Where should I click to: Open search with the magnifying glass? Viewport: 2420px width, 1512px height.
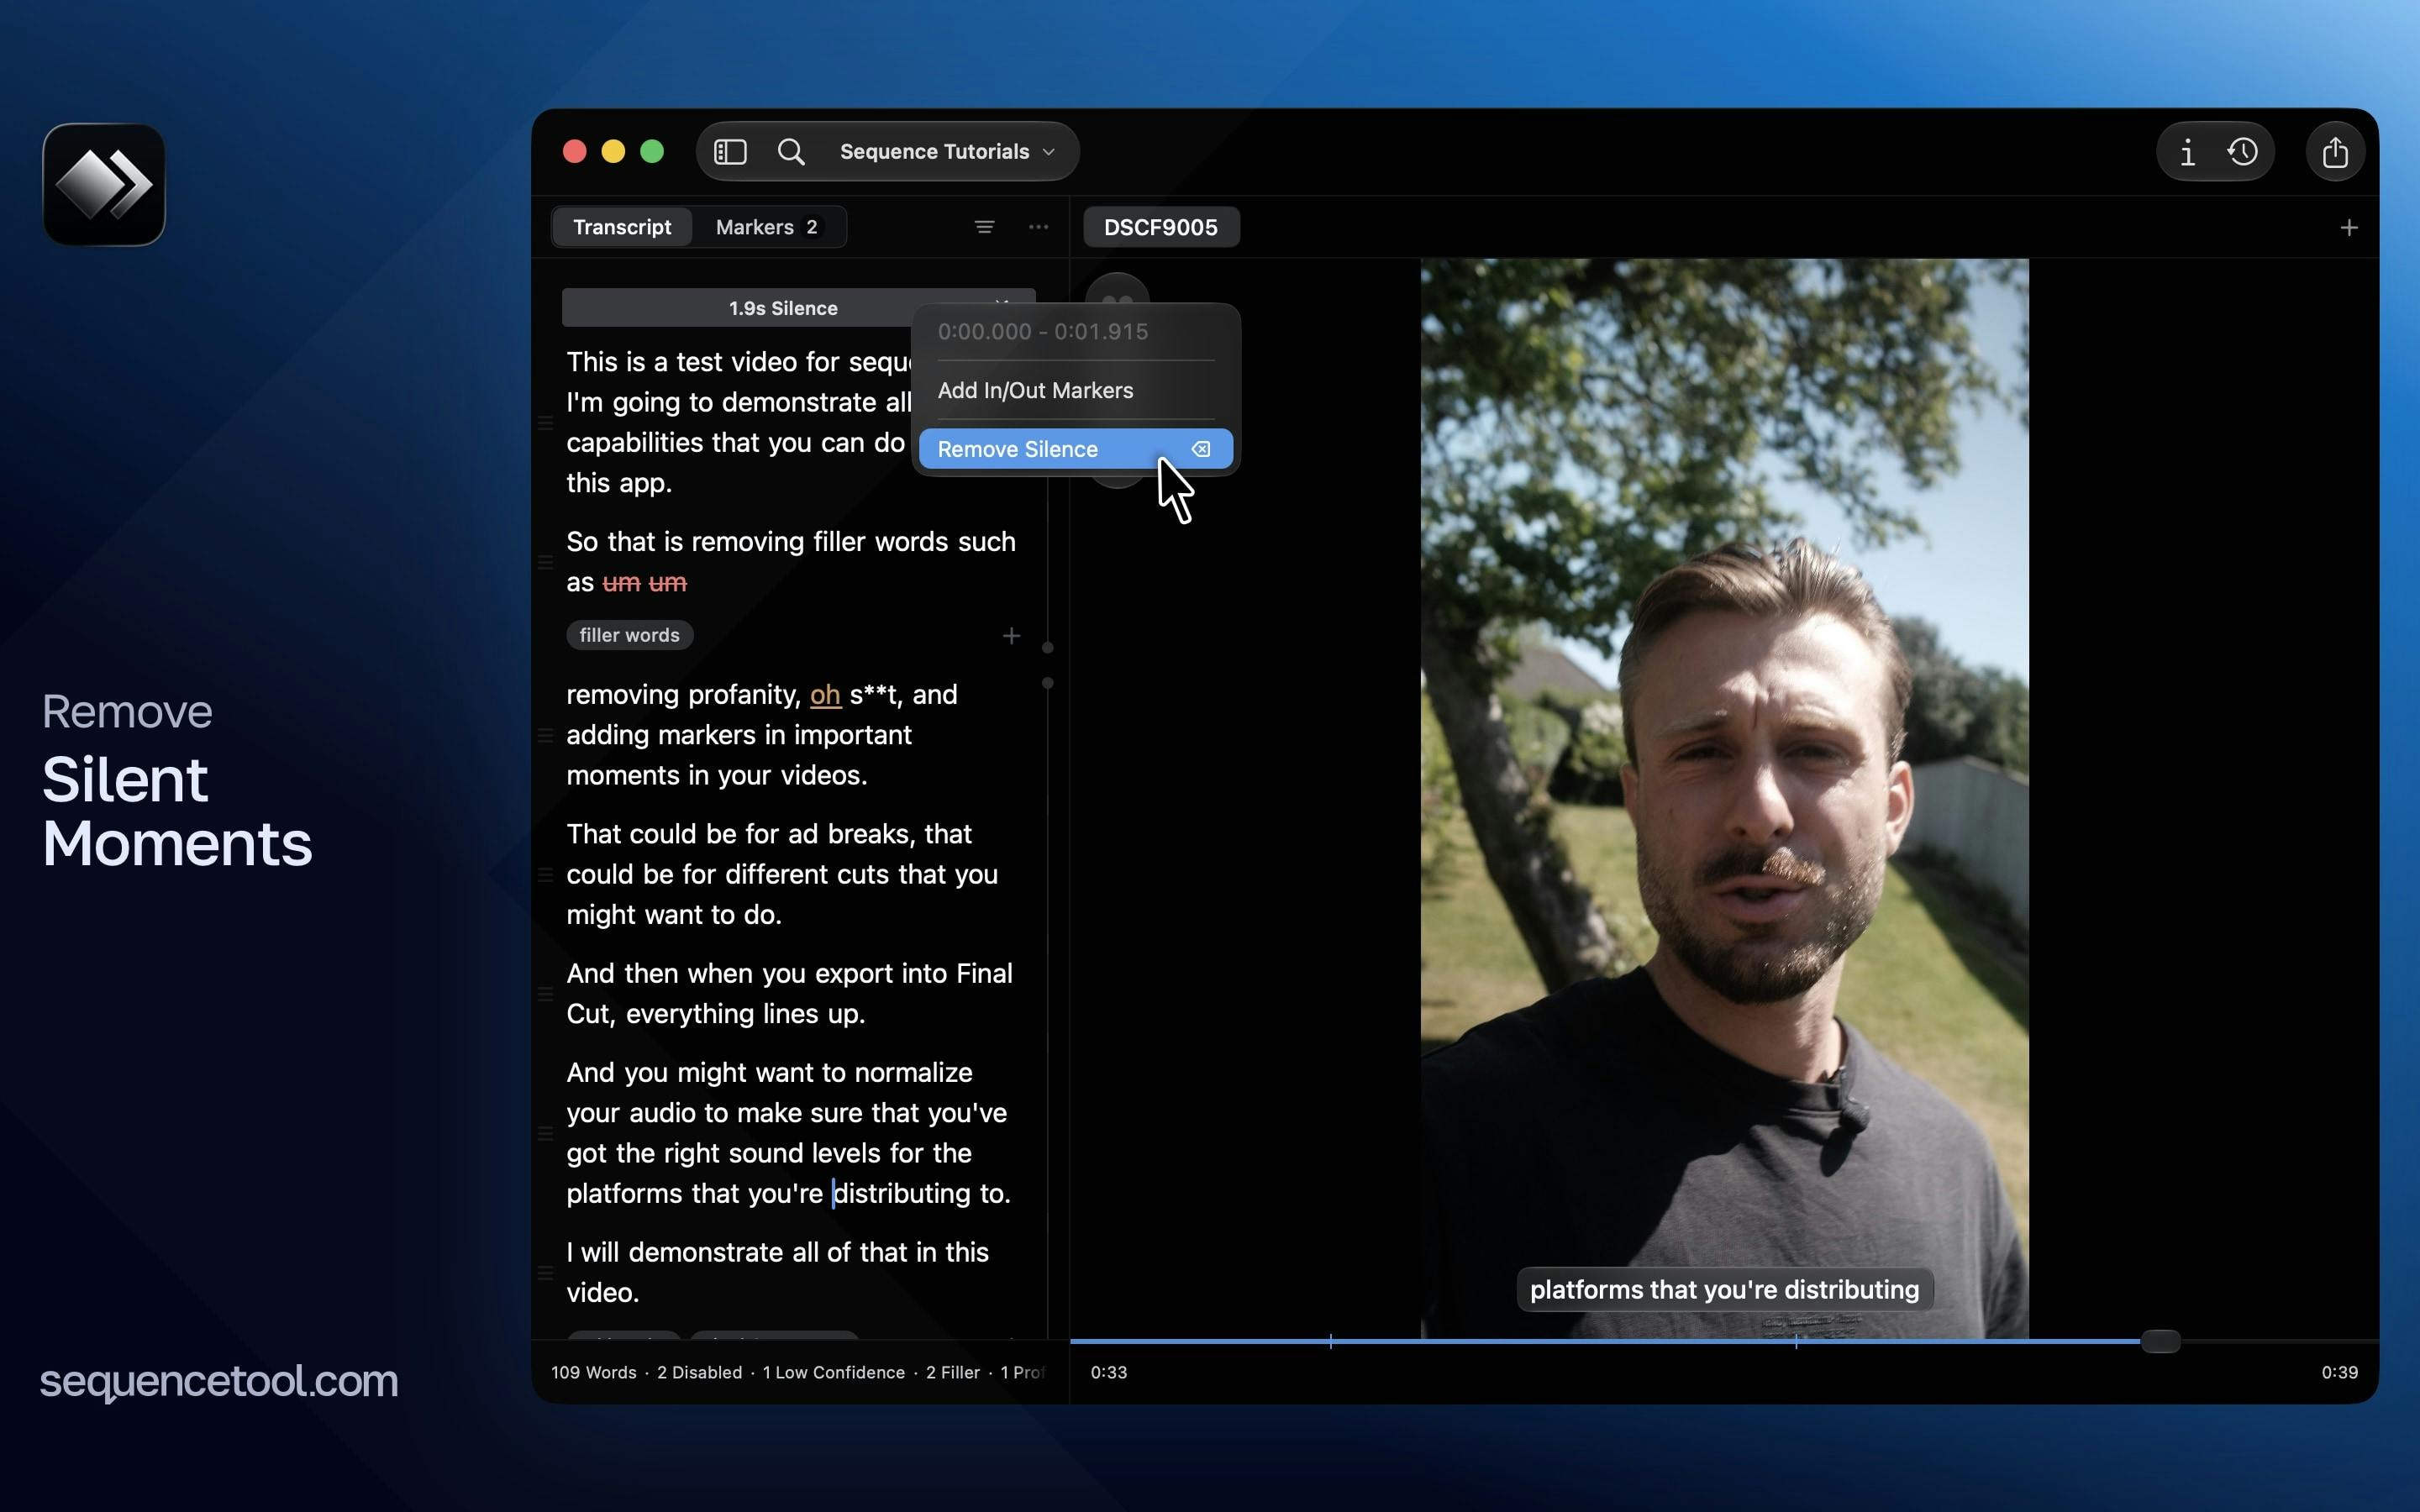(x=791, y=152)
